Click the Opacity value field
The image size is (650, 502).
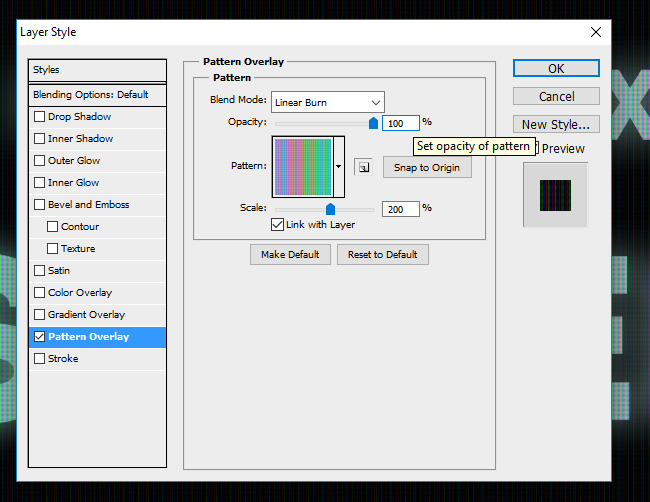coord(400,123)
